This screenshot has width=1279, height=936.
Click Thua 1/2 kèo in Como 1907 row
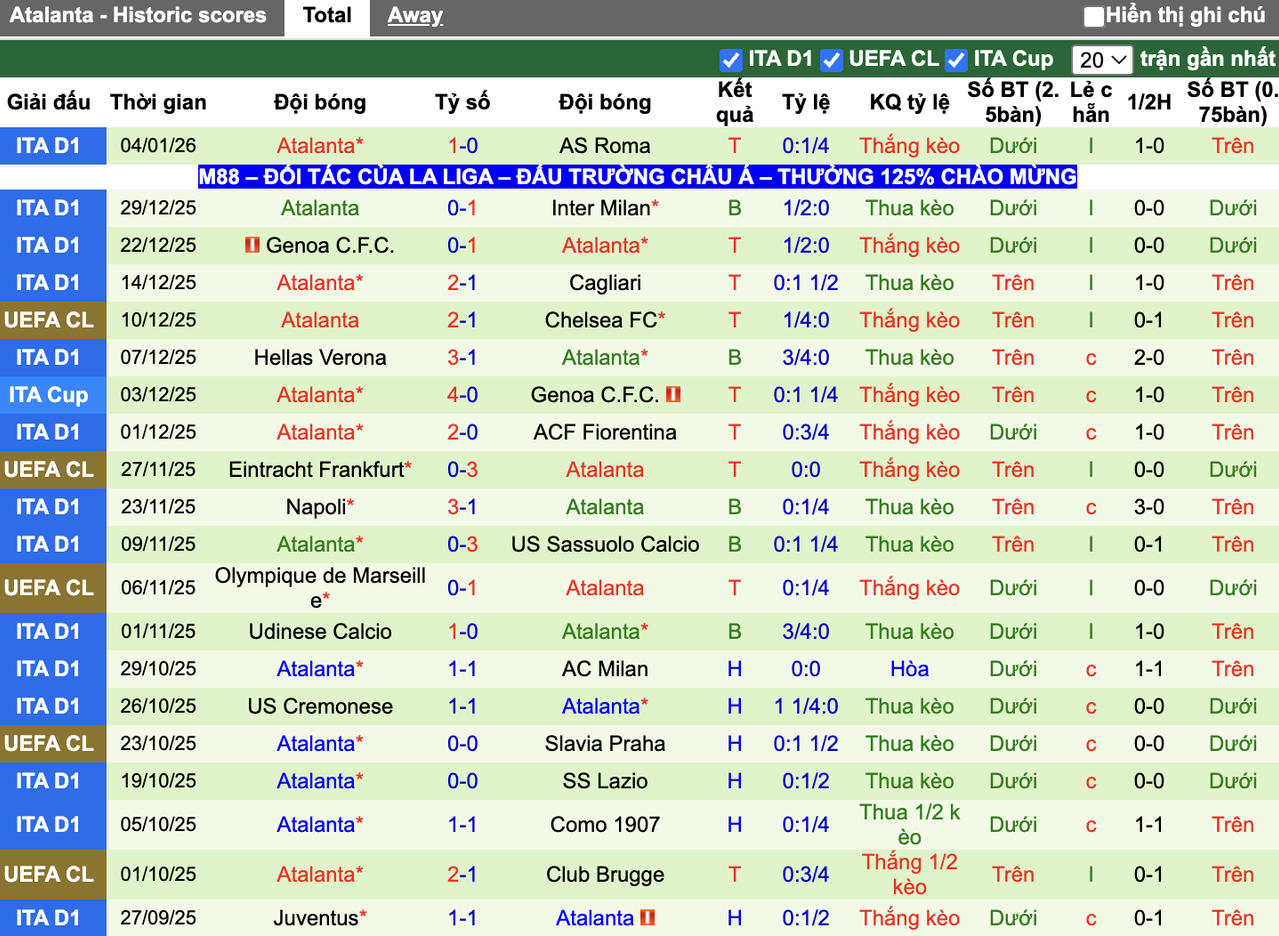pyautogui.click(x=909, y=825)
